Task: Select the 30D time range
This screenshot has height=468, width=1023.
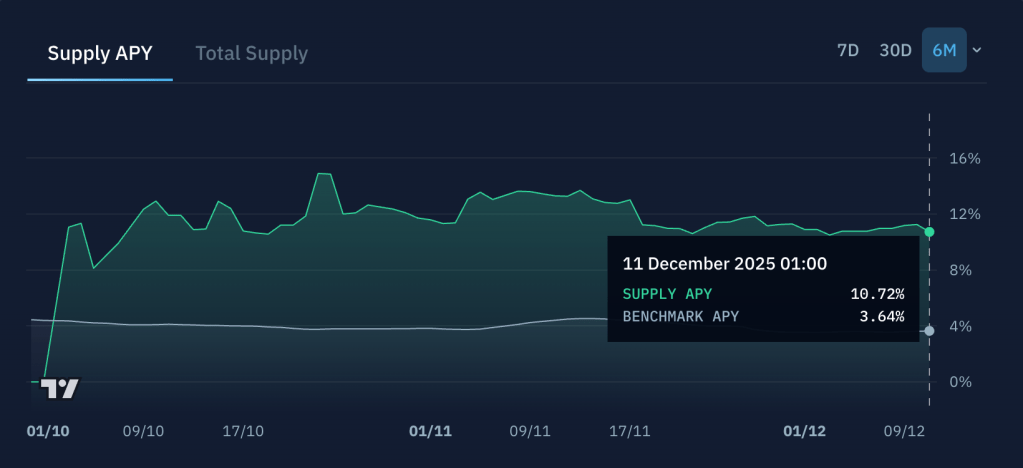Action: 895,50
